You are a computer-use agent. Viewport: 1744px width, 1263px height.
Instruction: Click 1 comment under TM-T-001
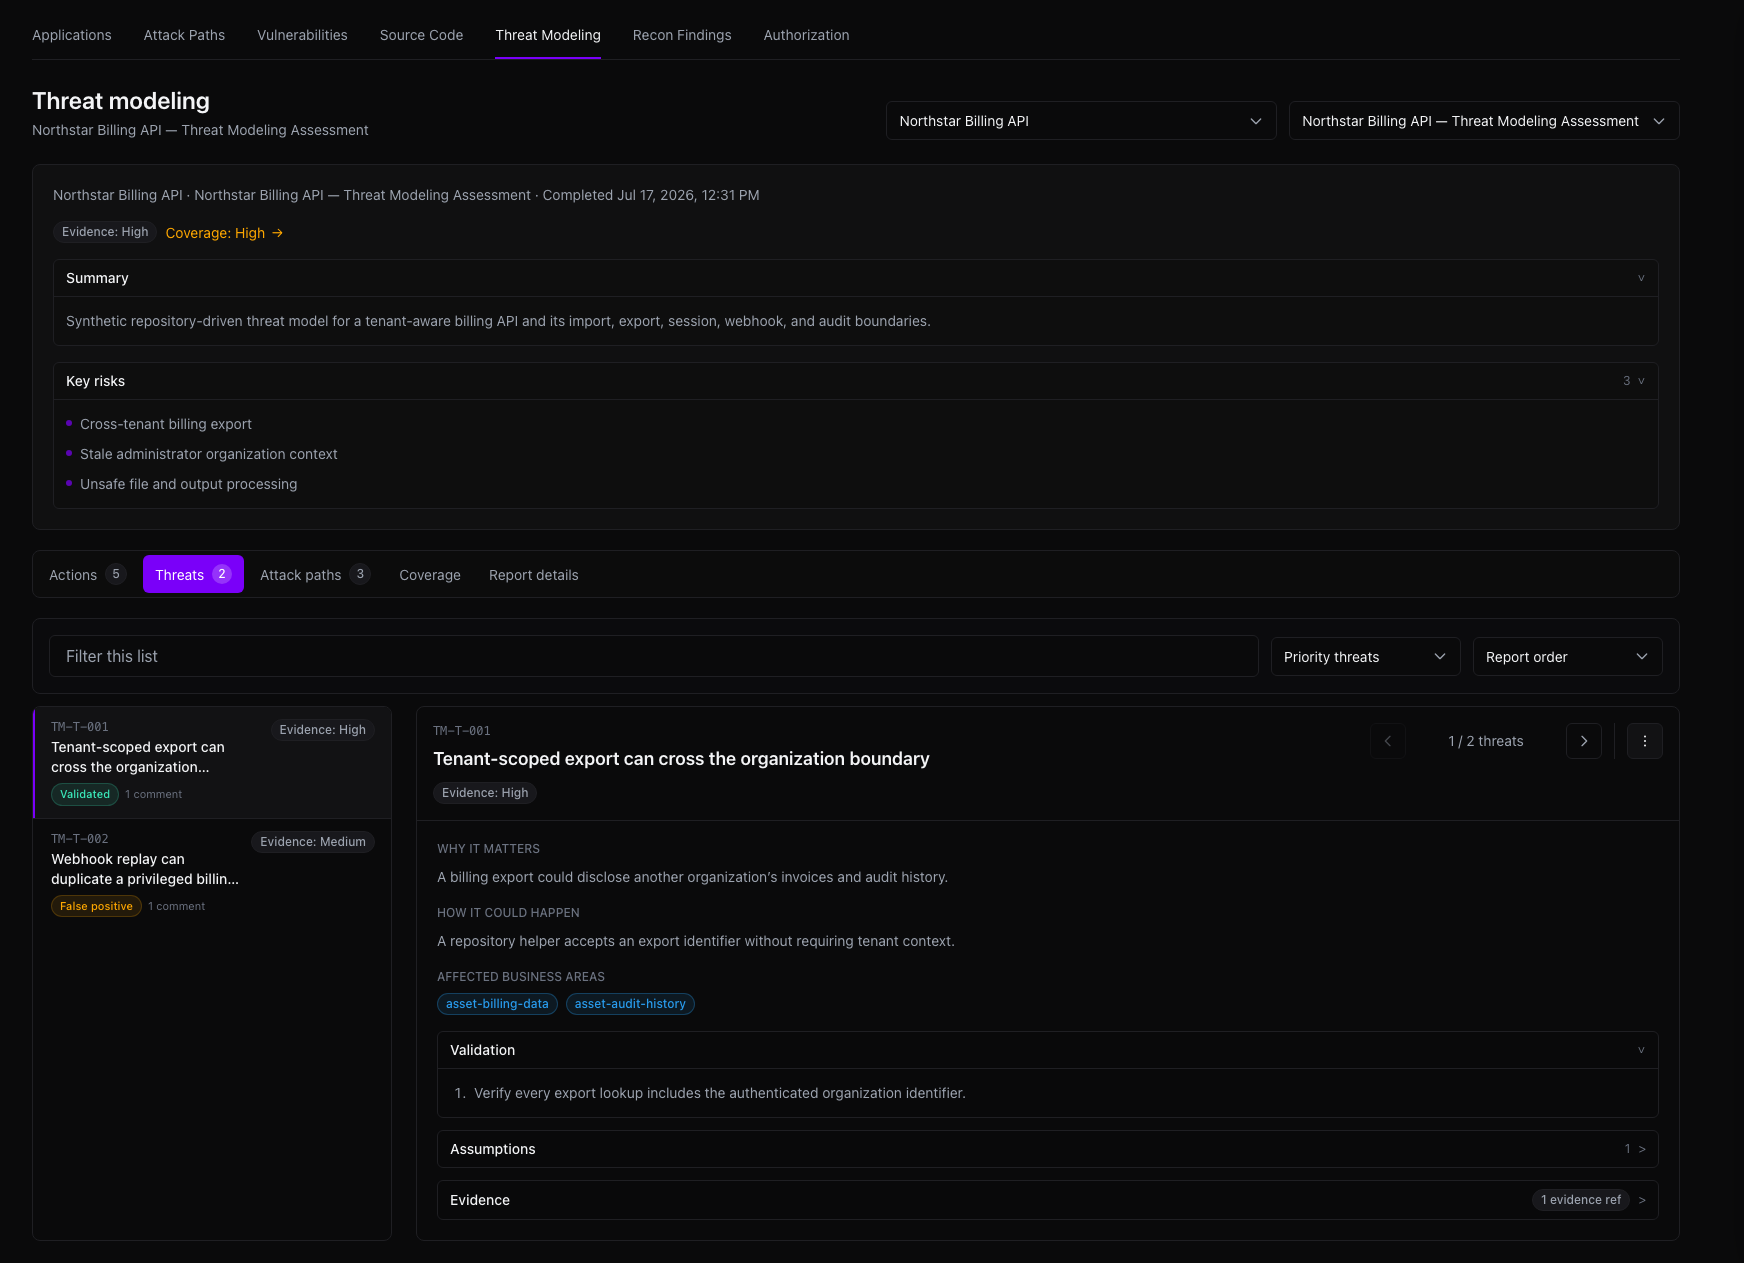154,794
